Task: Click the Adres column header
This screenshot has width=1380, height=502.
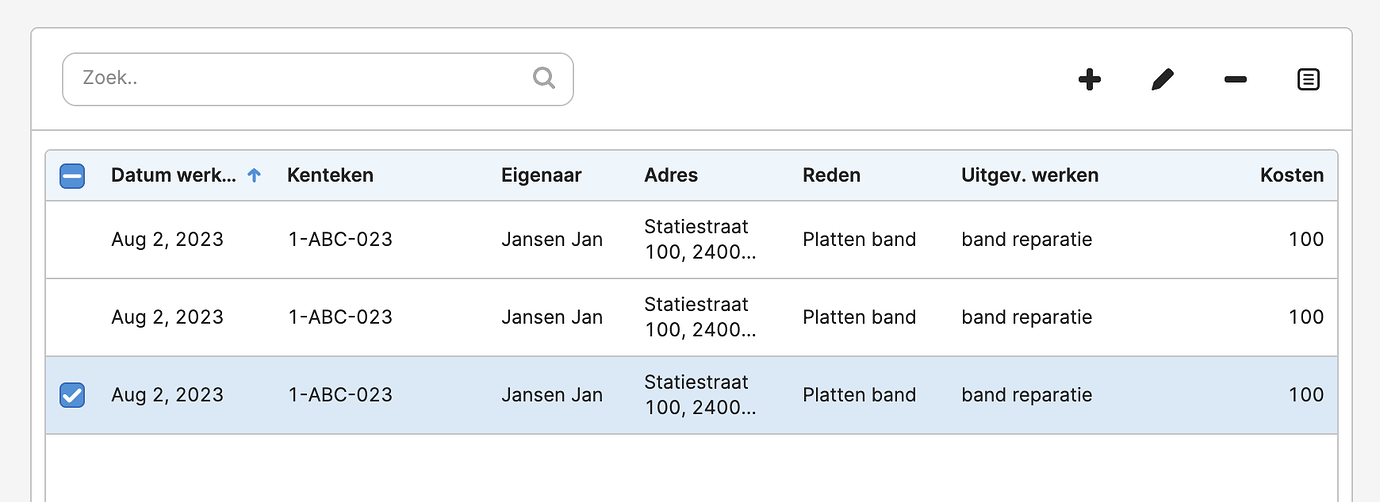Action: 671,176
